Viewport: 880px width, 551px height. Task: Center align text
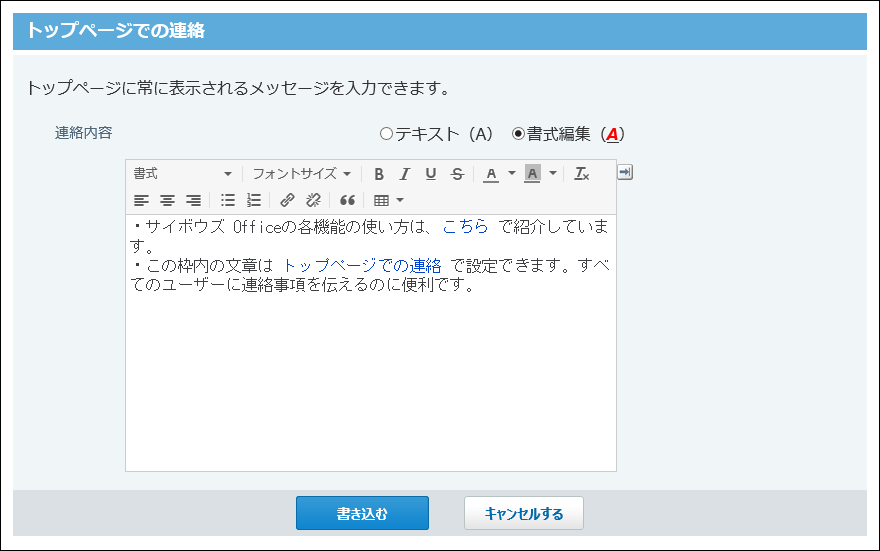click(x=167, y=200)
